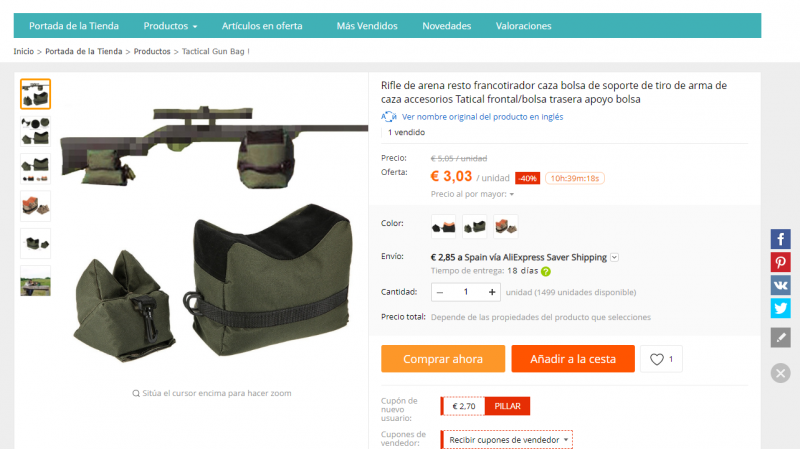This screenshot has width=800, height=449.
Task: Go to Valoraciones tab
Action: 523,26
